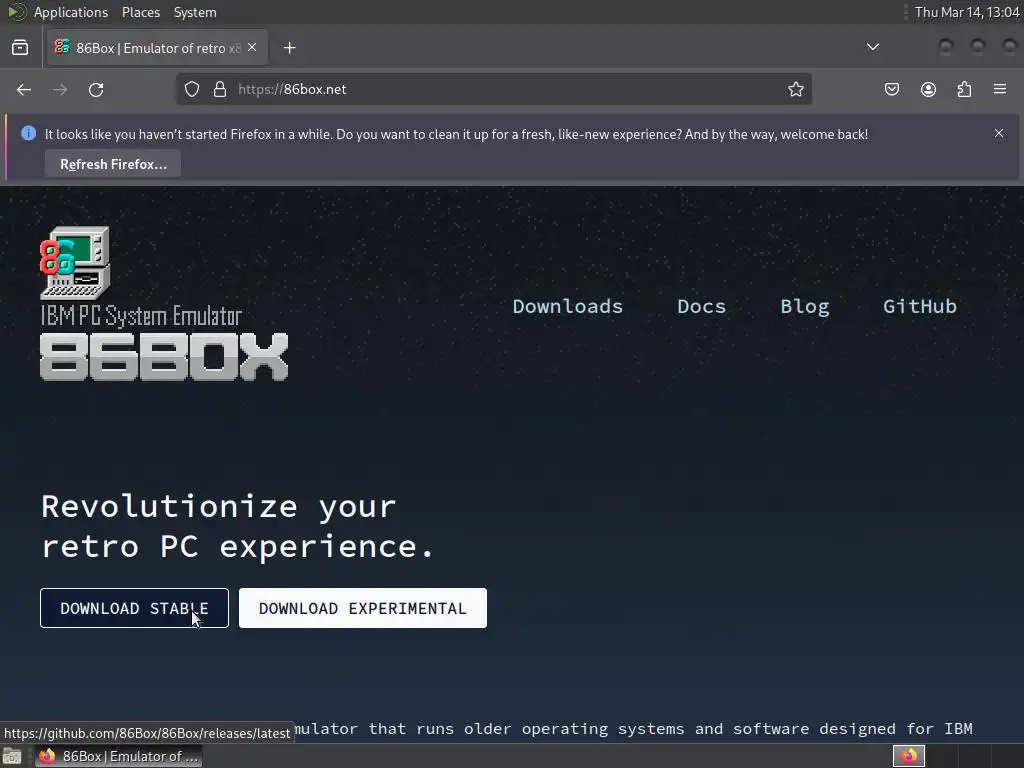Expand the list all tabs chevron

pos(872,47)
